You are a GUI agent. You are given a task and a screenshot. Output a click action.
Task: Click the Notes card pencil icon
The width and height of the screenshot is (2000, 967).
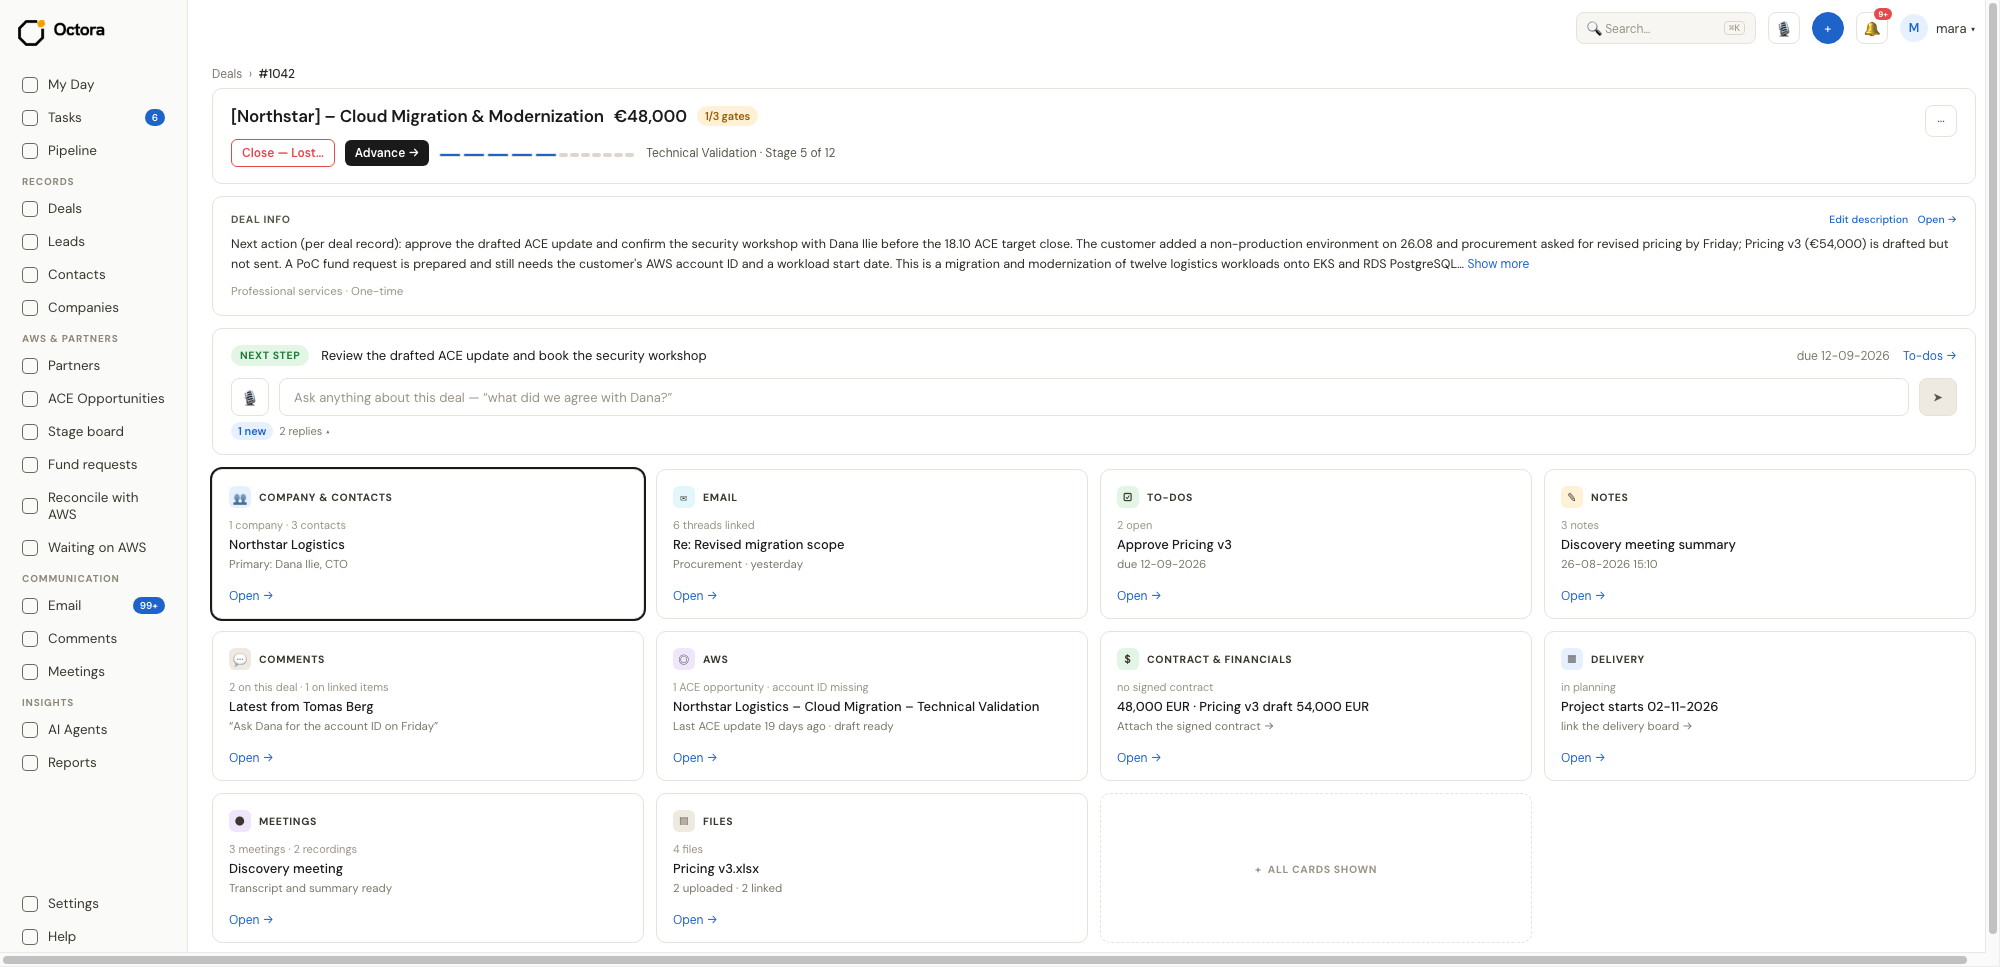[x=1572, y=498]
